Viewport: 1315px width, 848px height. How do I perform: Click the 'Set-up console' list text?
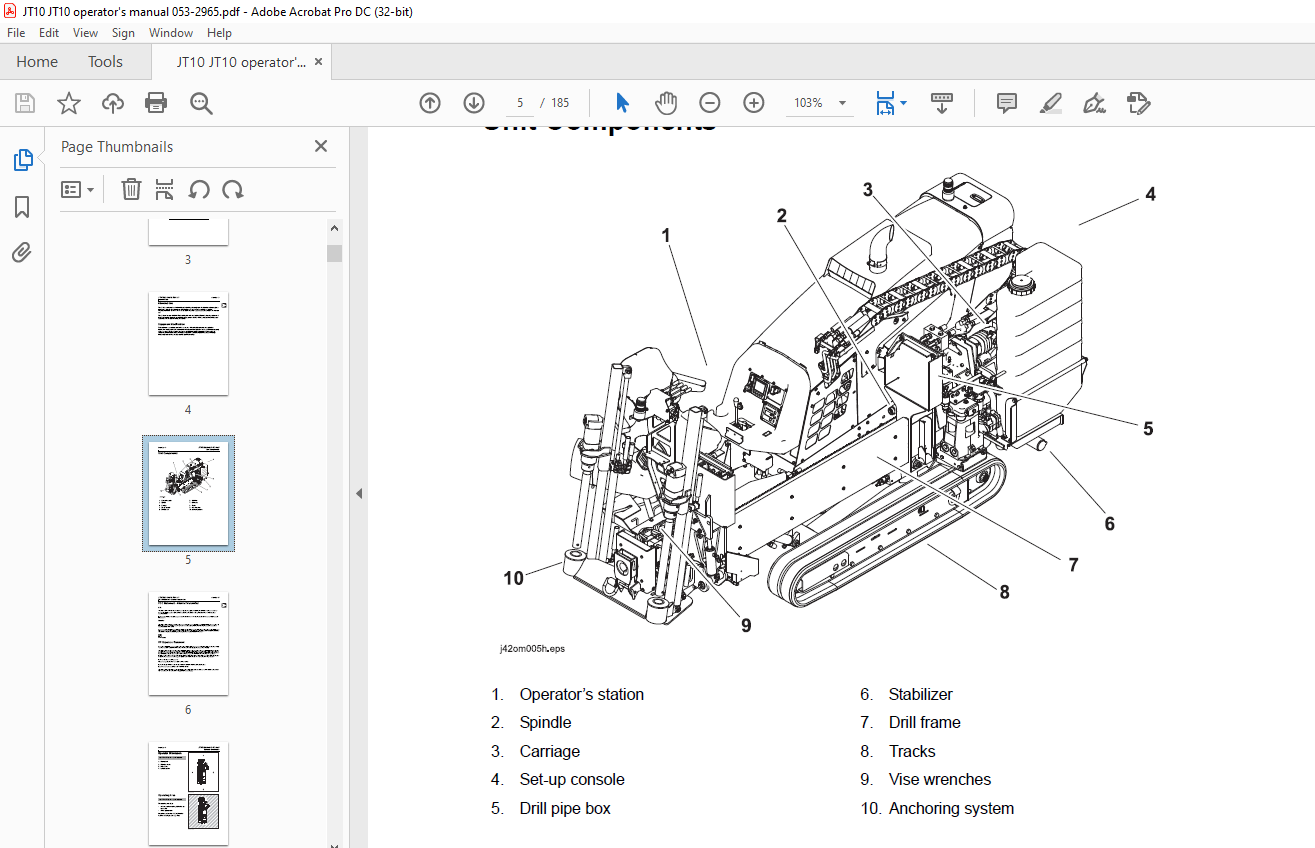[x=571, y=779]
